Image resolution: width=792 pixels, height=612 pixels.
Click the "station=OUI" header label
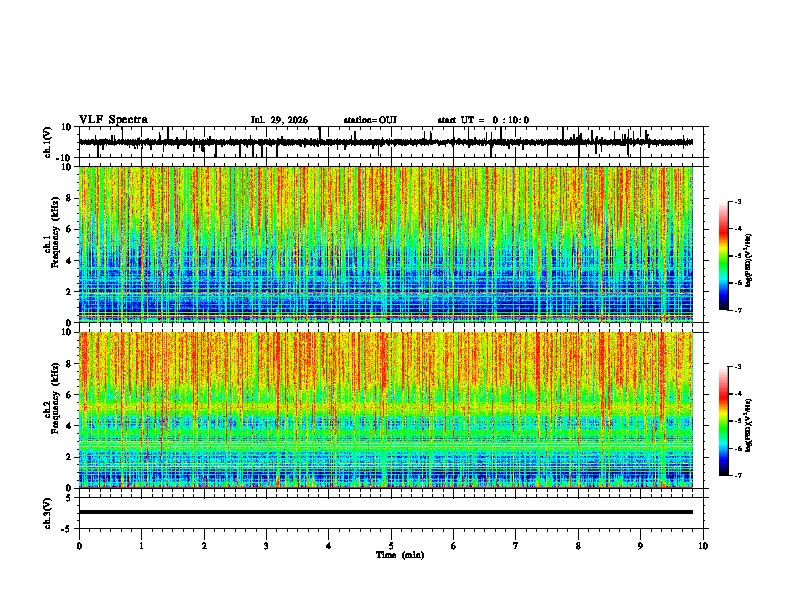point(370,120)
